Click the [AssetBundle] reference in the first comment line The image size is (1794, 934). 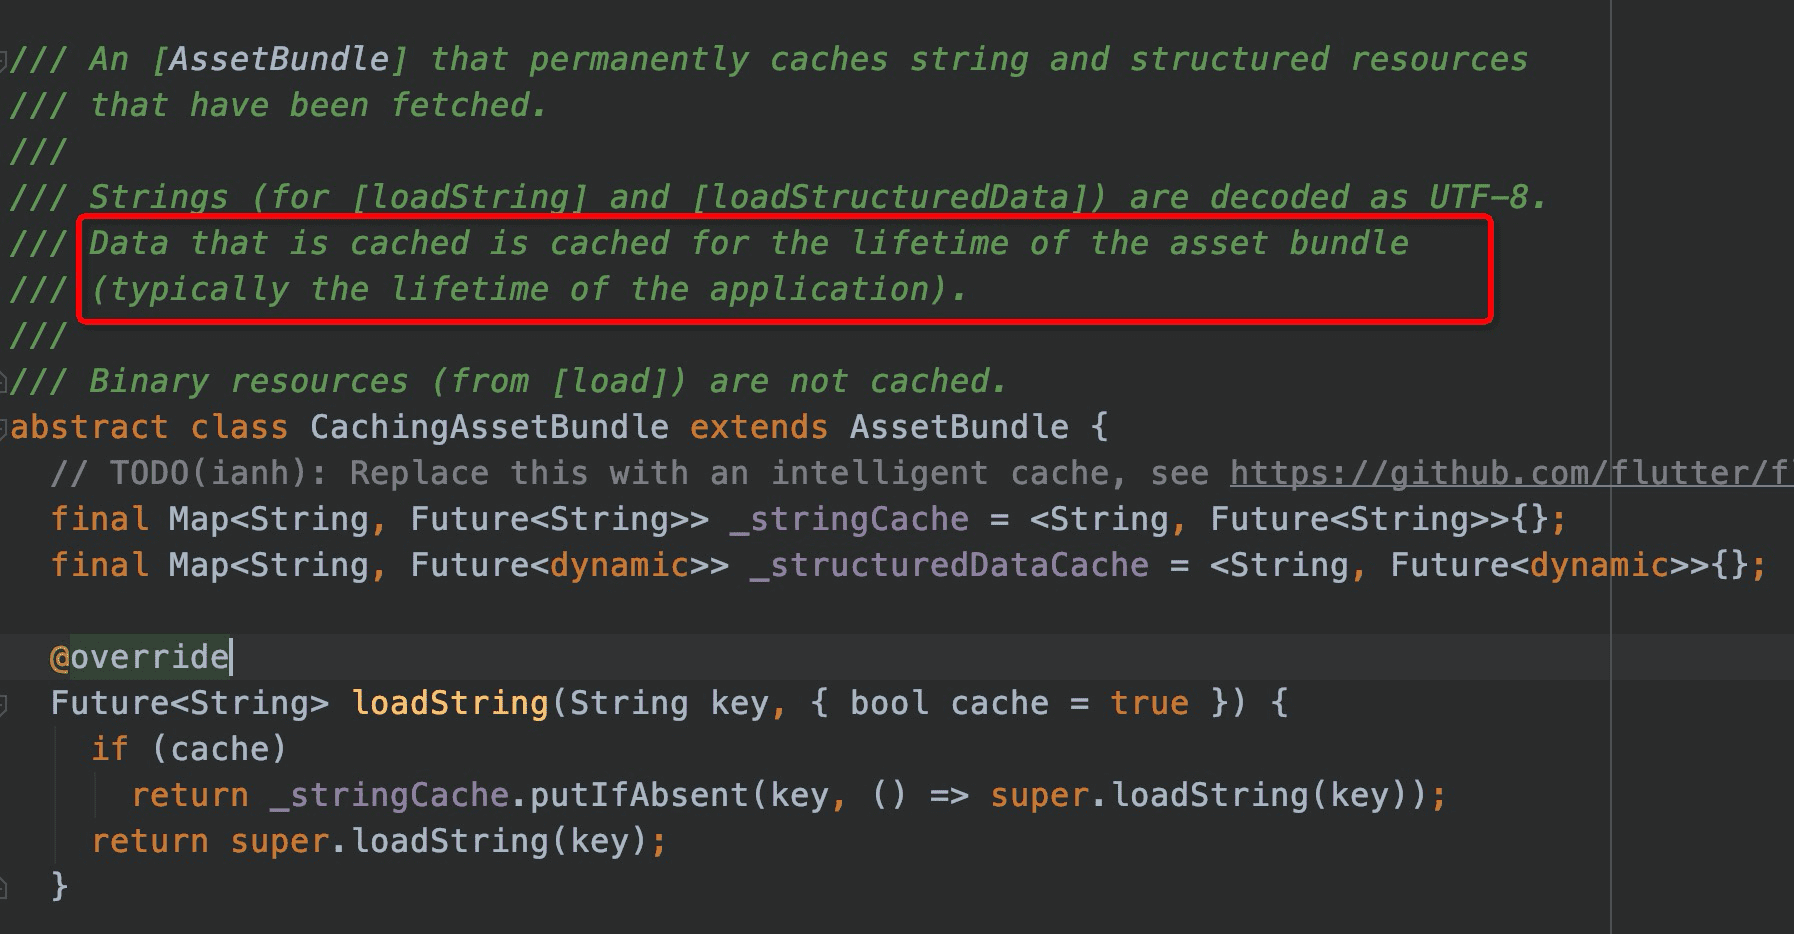(x=279, y=59)
